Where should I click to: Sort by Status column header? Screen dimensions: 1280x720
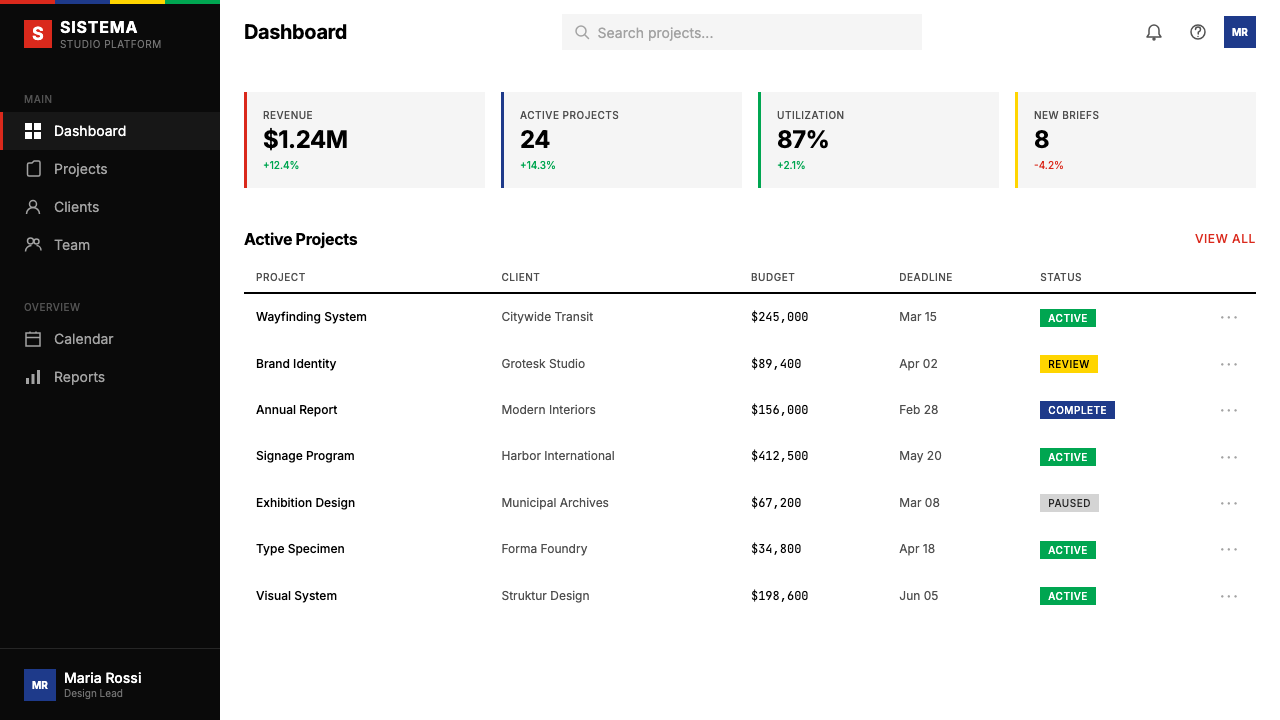(x=1061, y=277)
